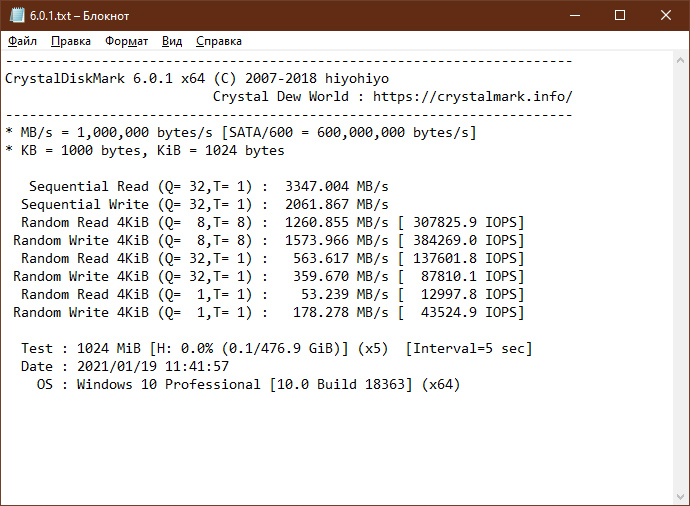This screenshot has height=506, width=690.
Task: Open the Вид menu
Action: (x=172, y=41)
